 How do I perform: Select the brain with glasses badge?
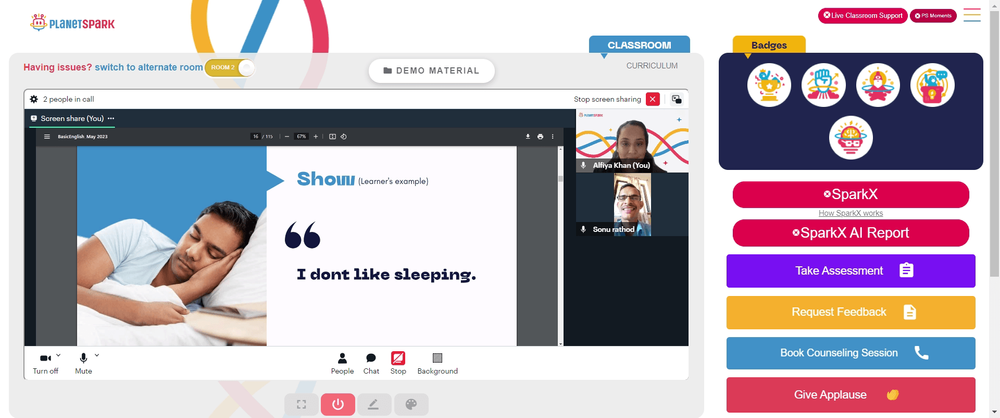tap(851, 137)
